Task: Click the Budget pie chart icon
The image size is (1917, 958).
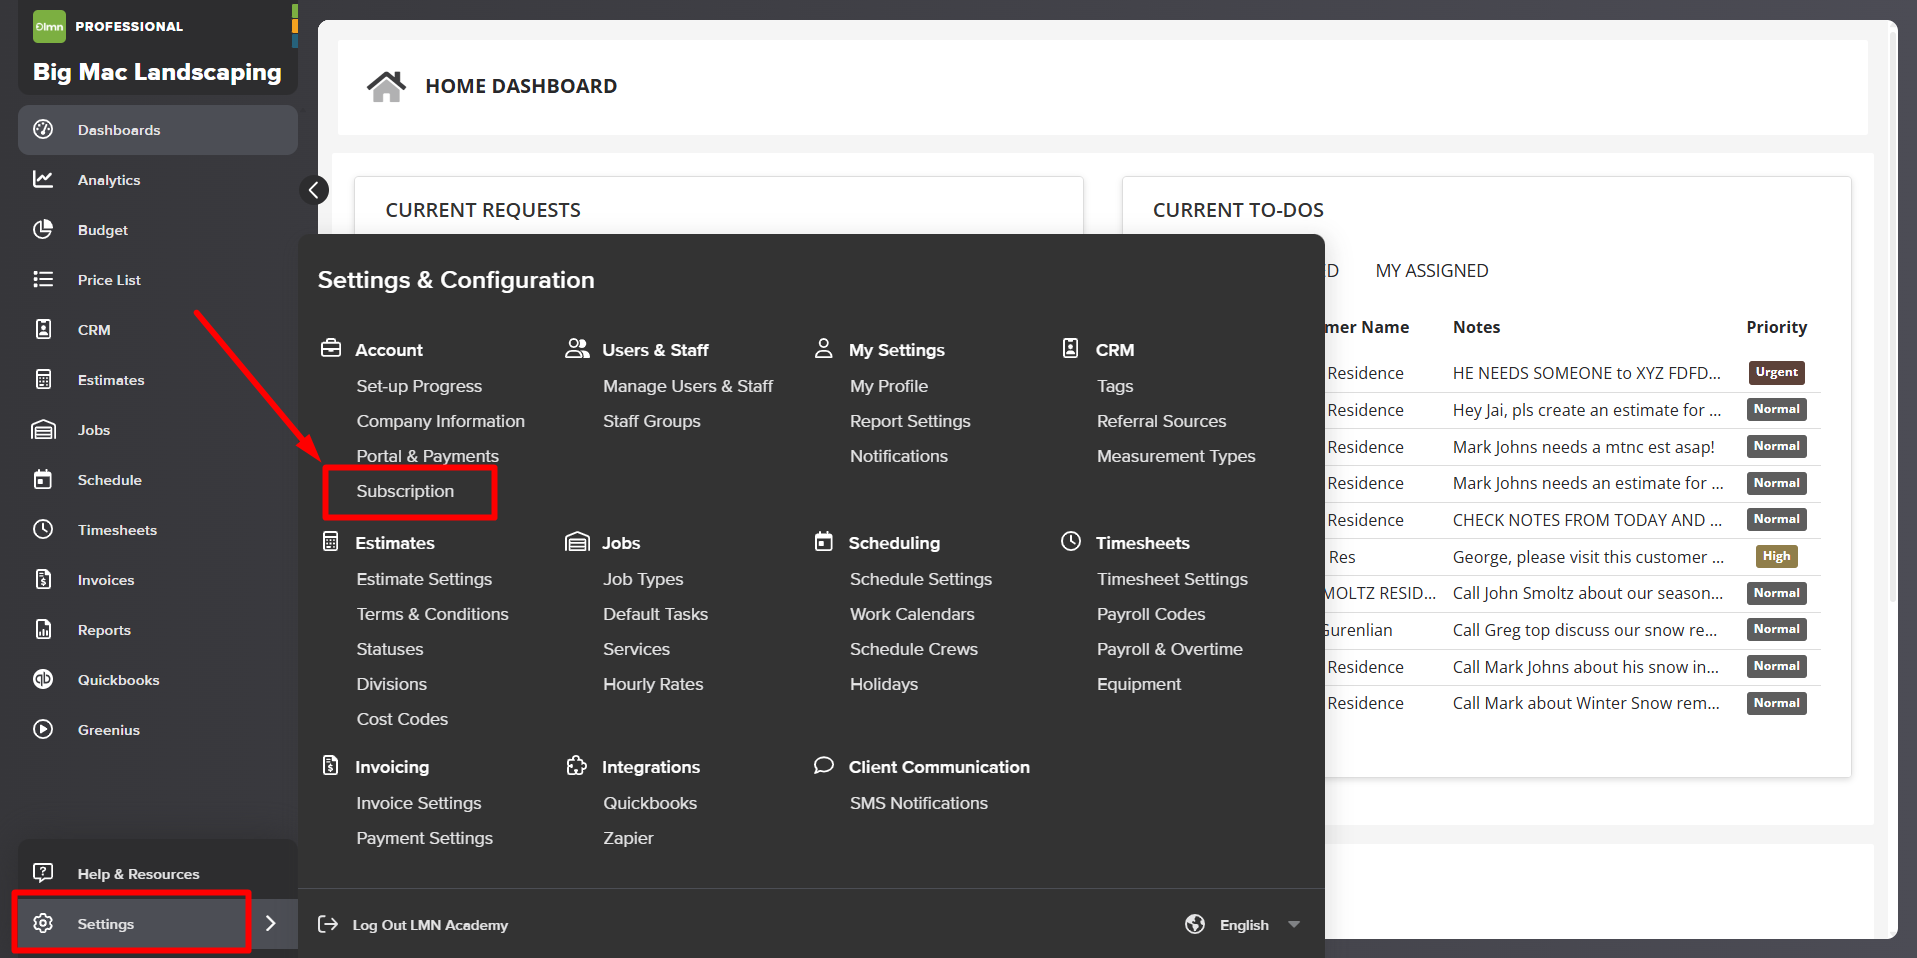Action: (x=43, y=229)
